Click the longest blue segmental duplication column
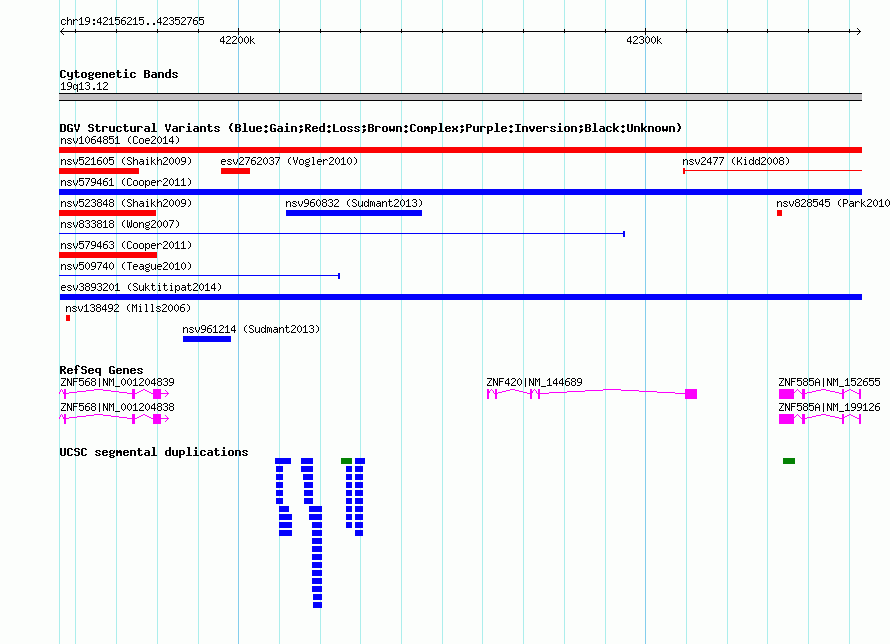The width and height of the screenshot is (890, 644). click(x=317, y=557)
